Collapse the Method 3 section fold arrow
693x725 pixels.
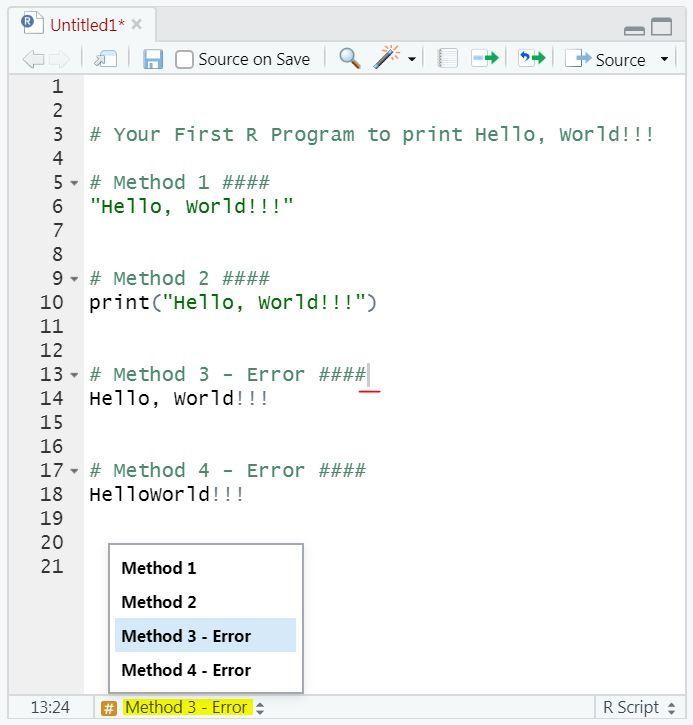tap(74, 375)
